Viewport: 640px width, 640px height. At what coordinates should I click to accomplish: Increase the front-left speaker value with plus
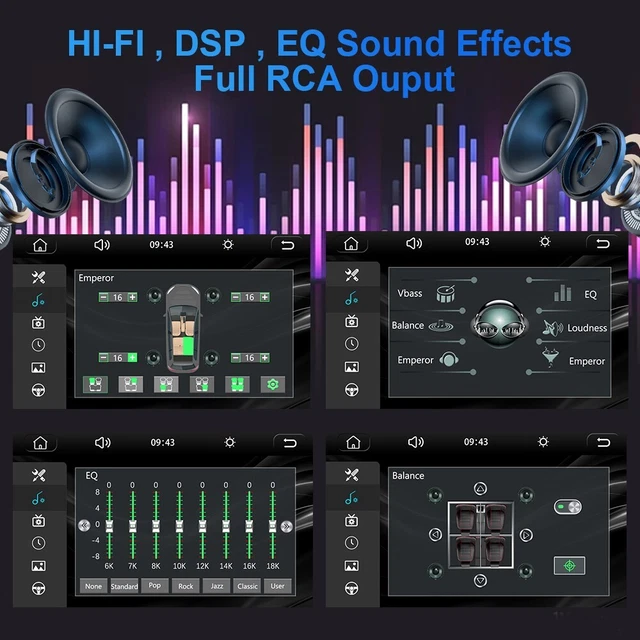[132, 297]
